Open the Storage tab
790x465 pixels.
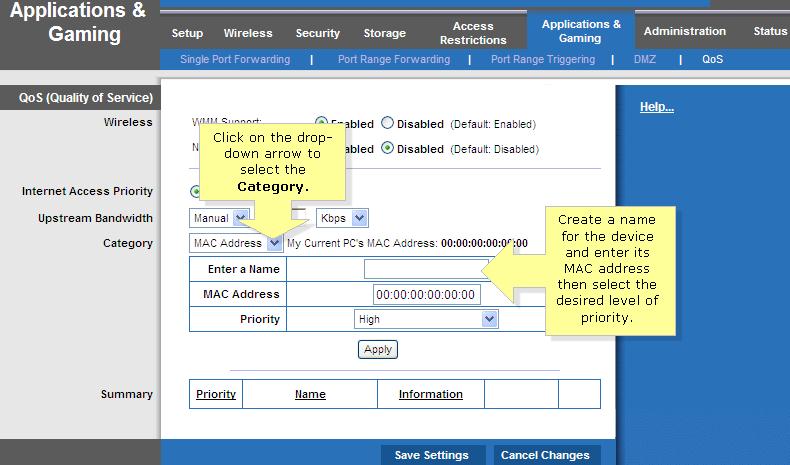coord(385,33)
